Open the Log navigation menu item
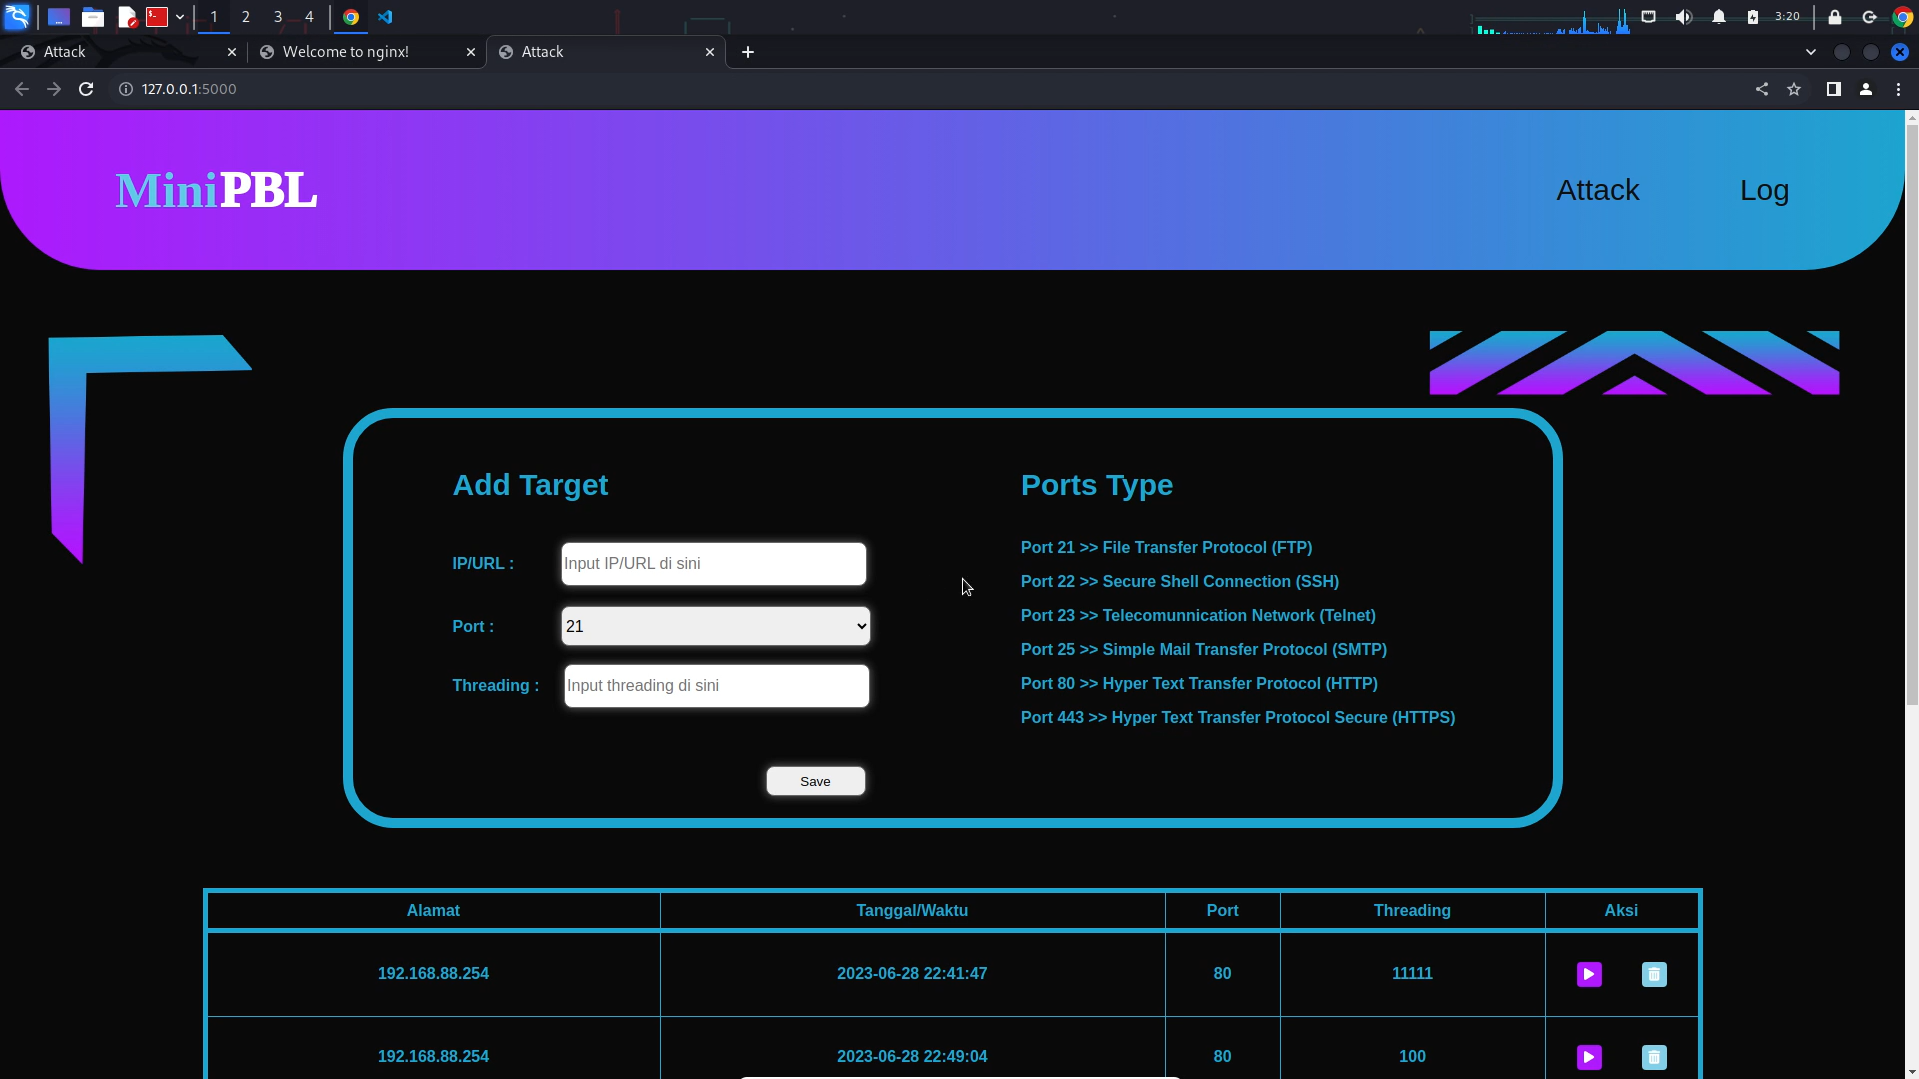Viewport: 1919px width, 1079px height. click(1764, 190)
